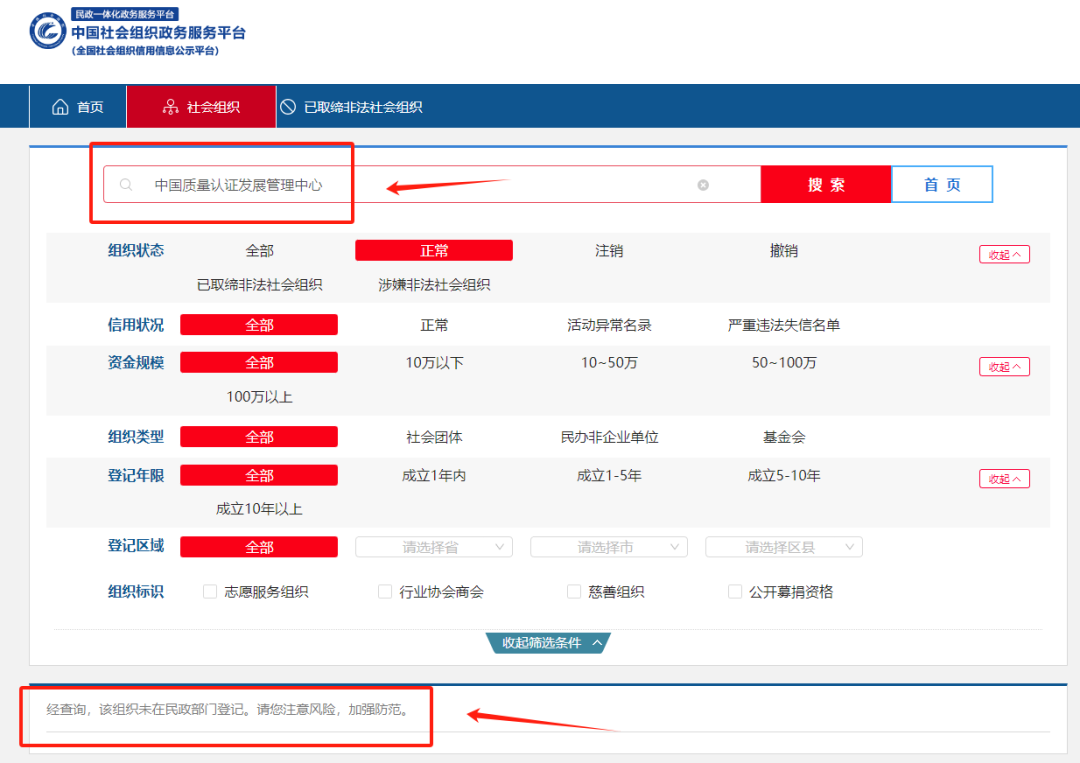Filter organization type 民办非企业单位
This screenshot has height=763, width=1080.
609,437
